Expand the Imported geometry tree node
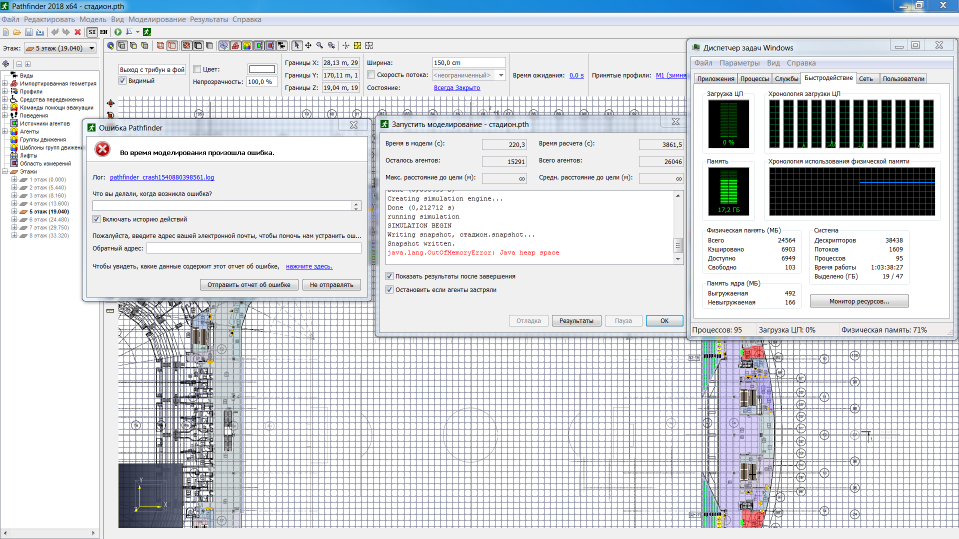959x539 pixels. click(6, 84)
